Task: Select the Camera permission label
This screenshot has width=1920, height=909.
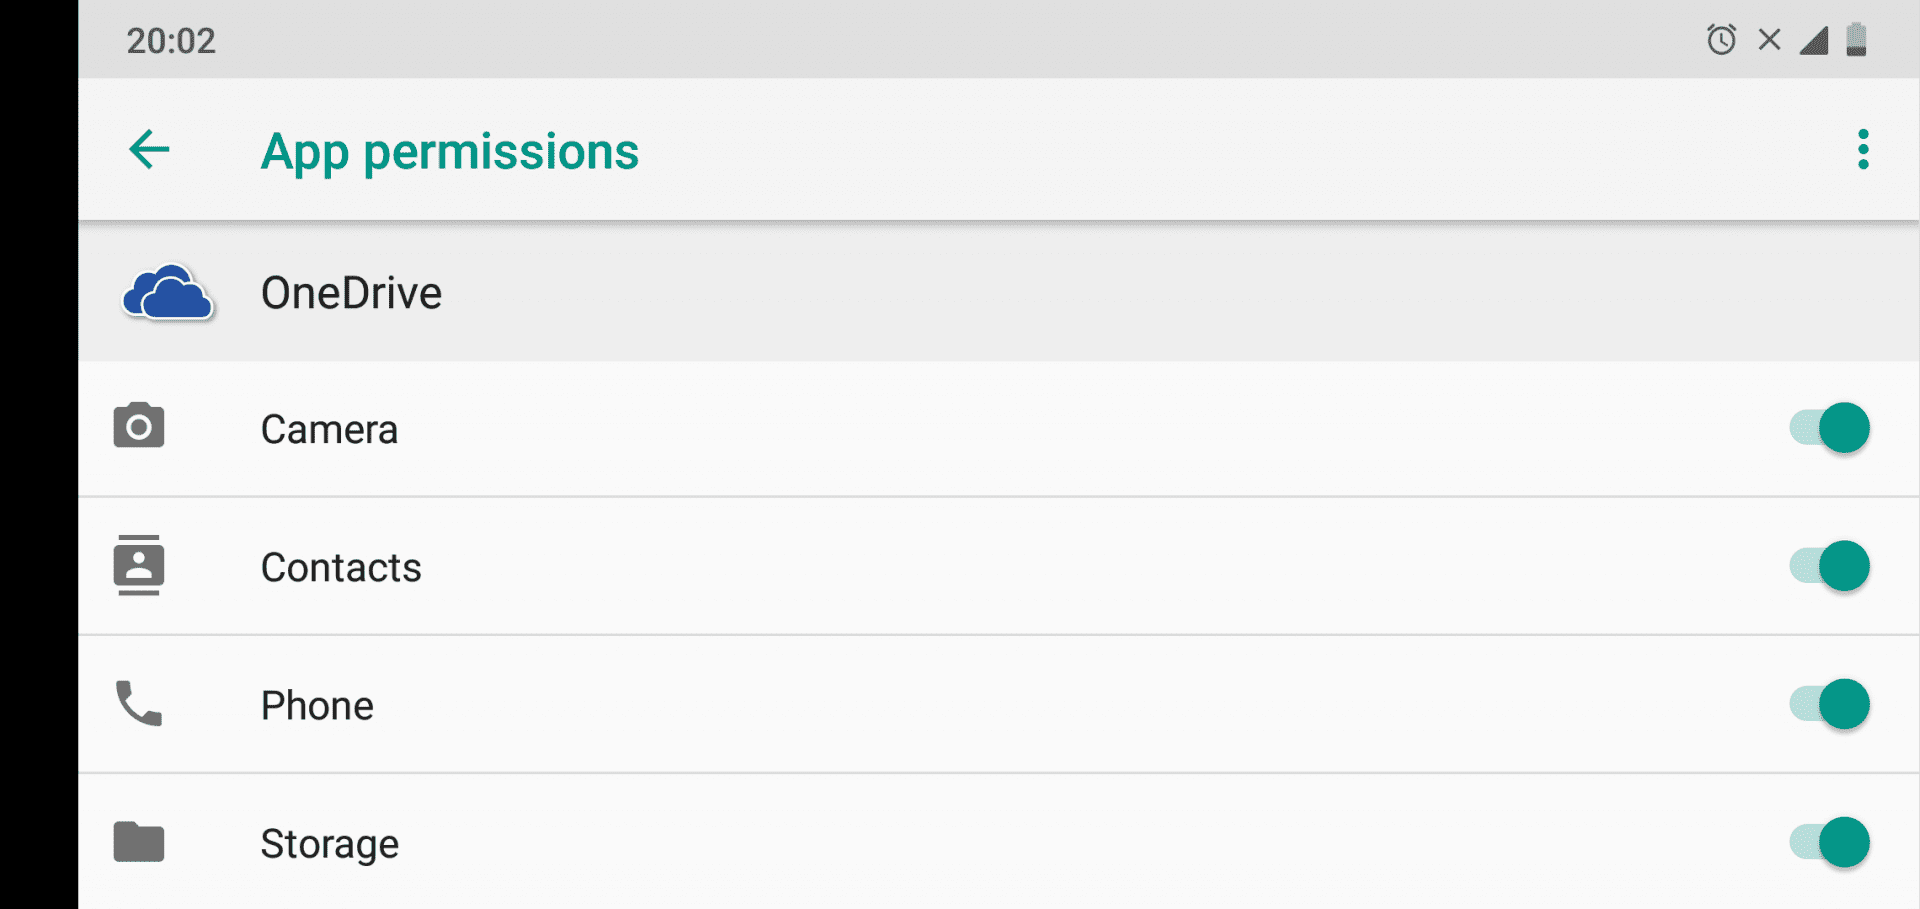Action: [329, 430]
